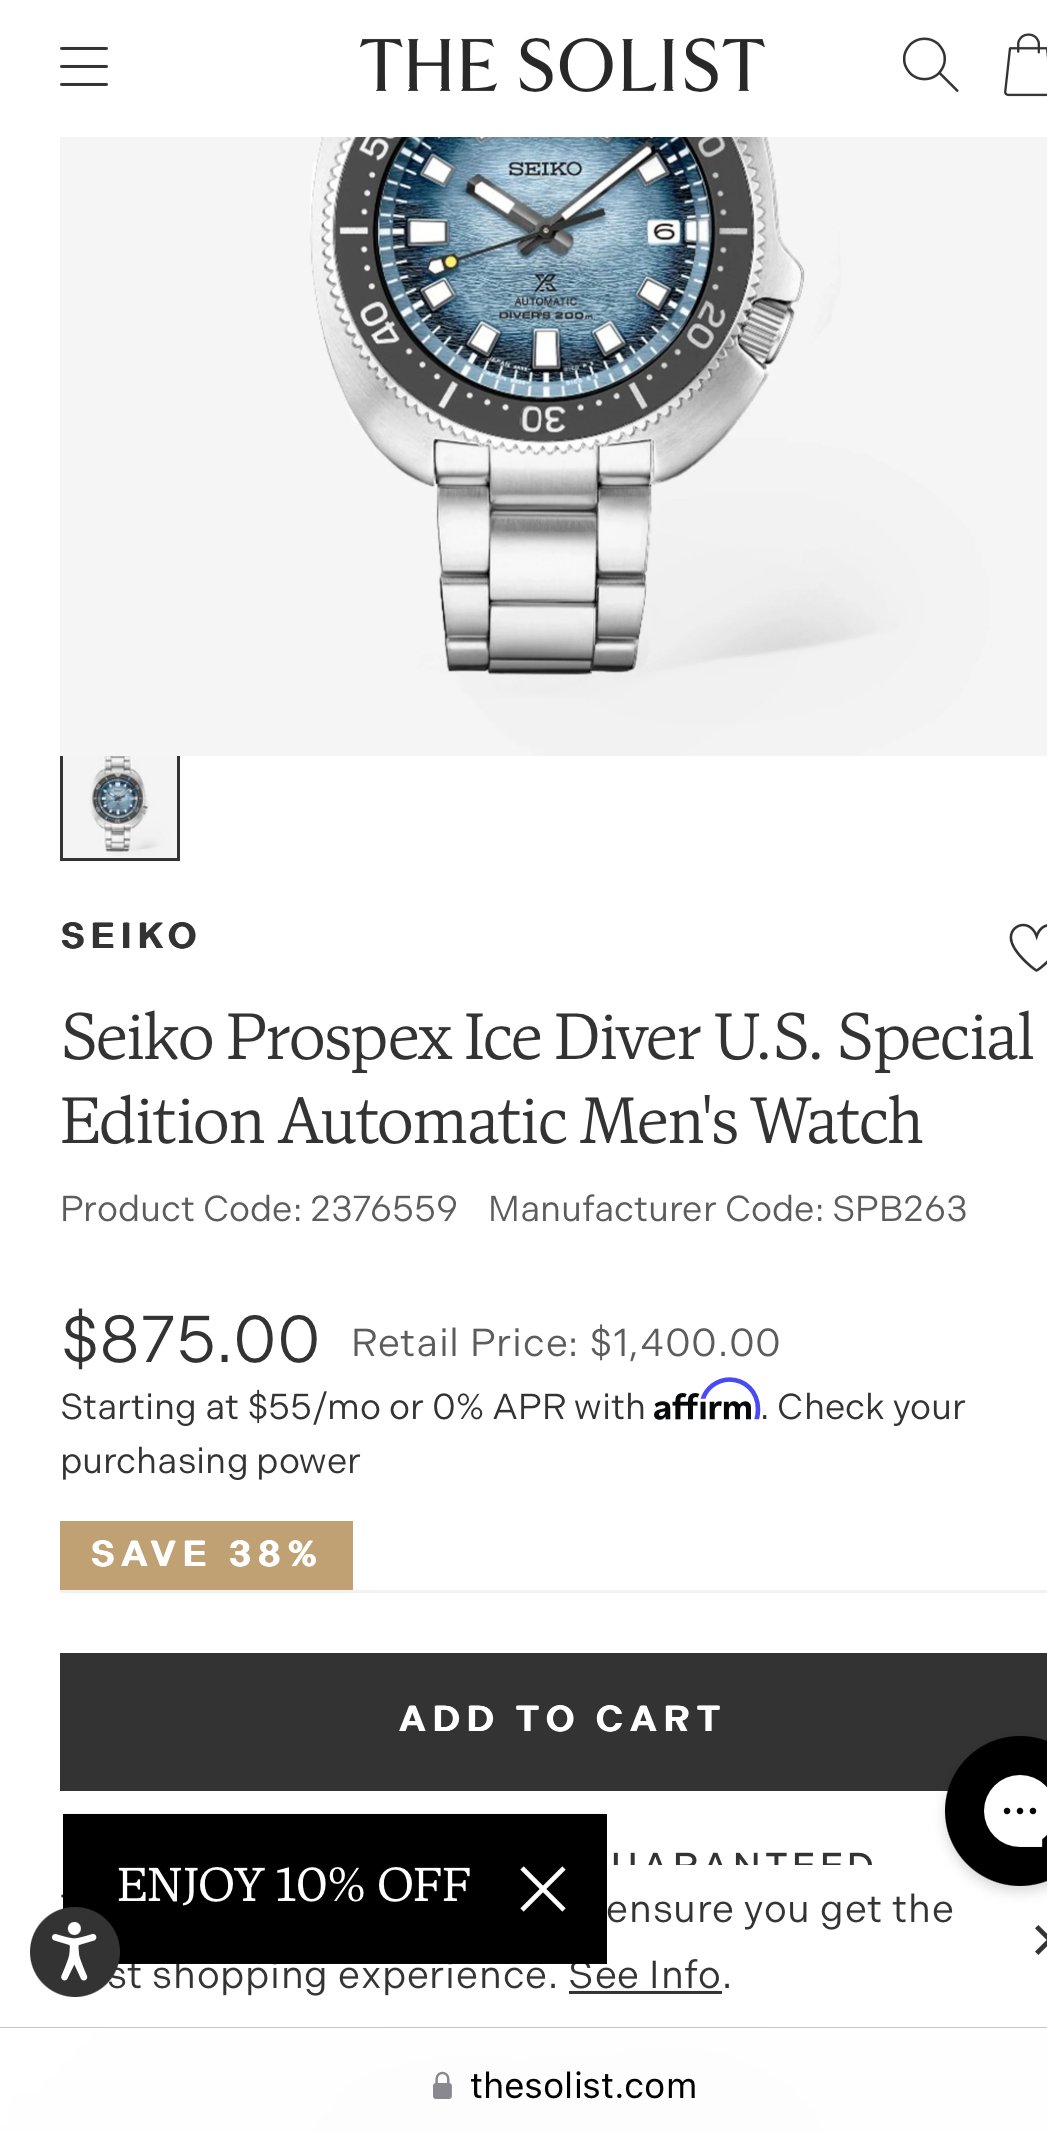Click the Affirm logo link
Viewport: 1047px width, 2132px height.
(x=707, y=1402)
